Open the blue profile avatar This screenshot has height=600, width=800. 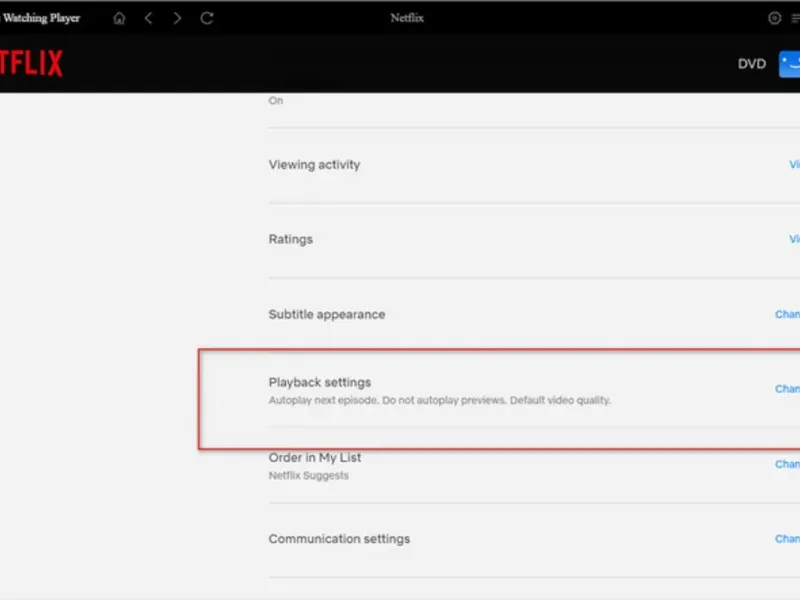(x=789, y=64)
